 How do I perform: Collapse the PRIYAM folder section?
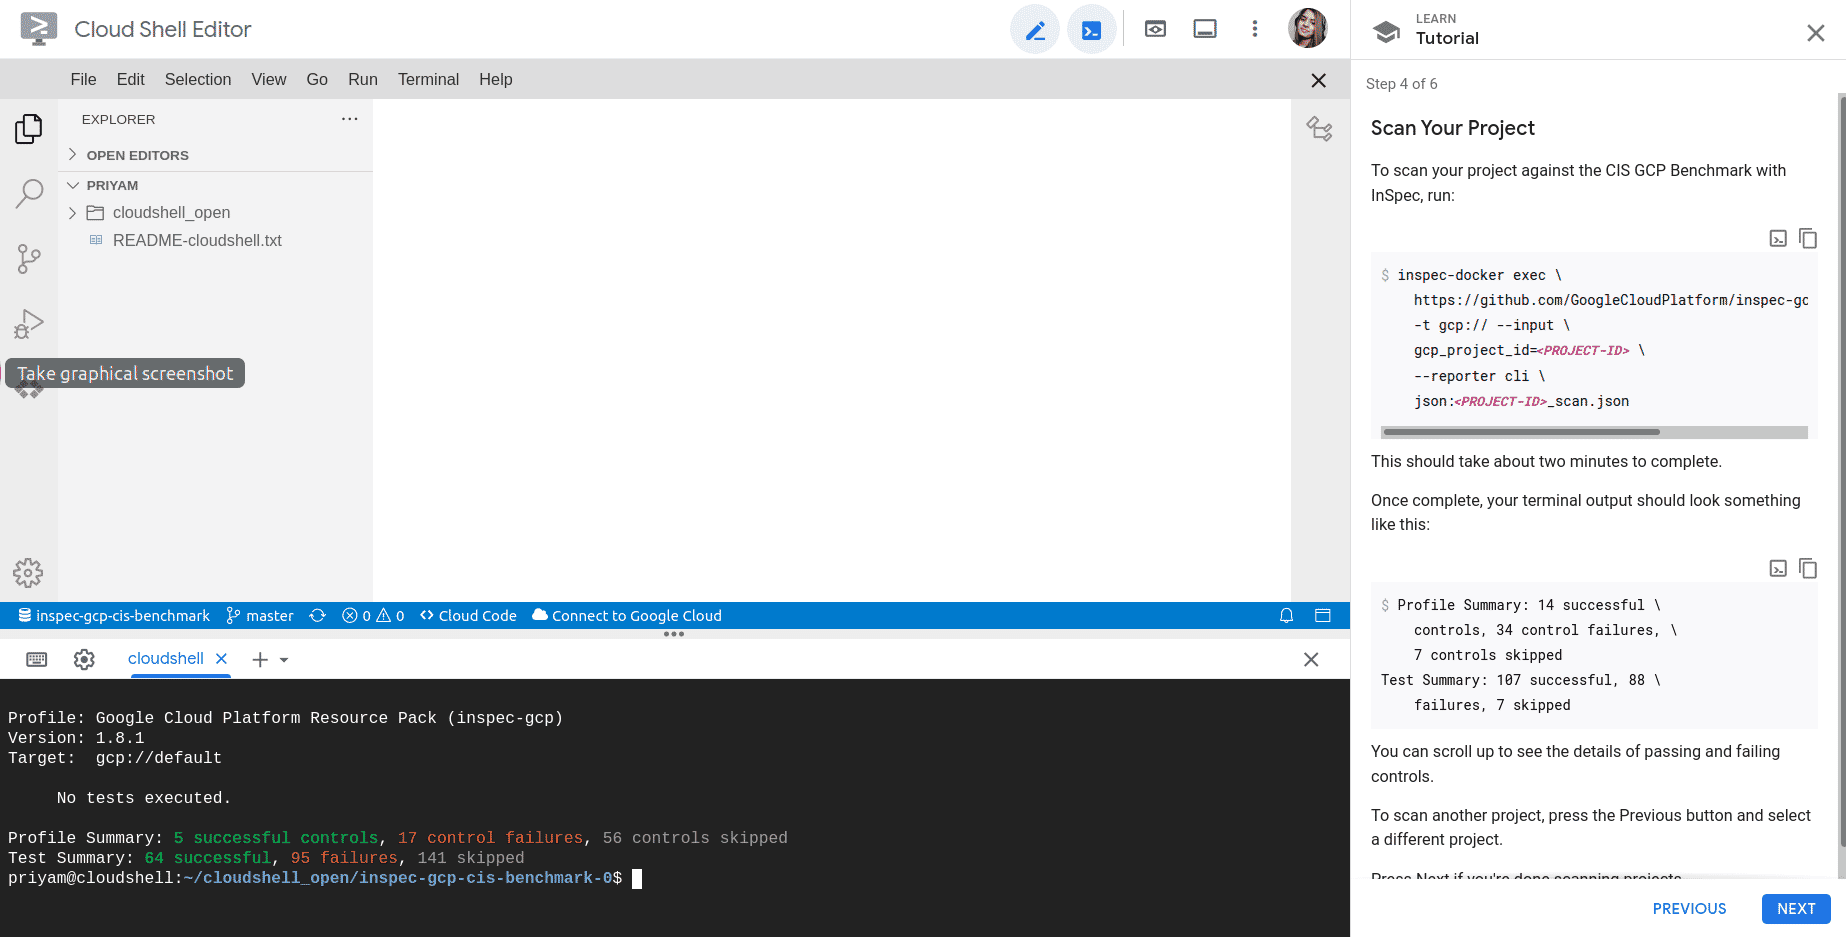[215, 185]
